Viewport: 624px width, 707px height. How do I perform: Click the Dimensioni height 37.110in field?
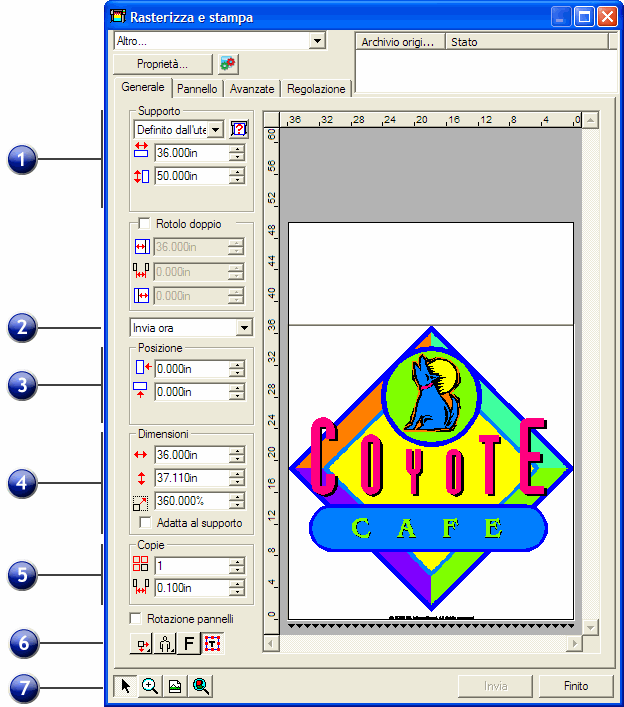(x=191, y=477)
